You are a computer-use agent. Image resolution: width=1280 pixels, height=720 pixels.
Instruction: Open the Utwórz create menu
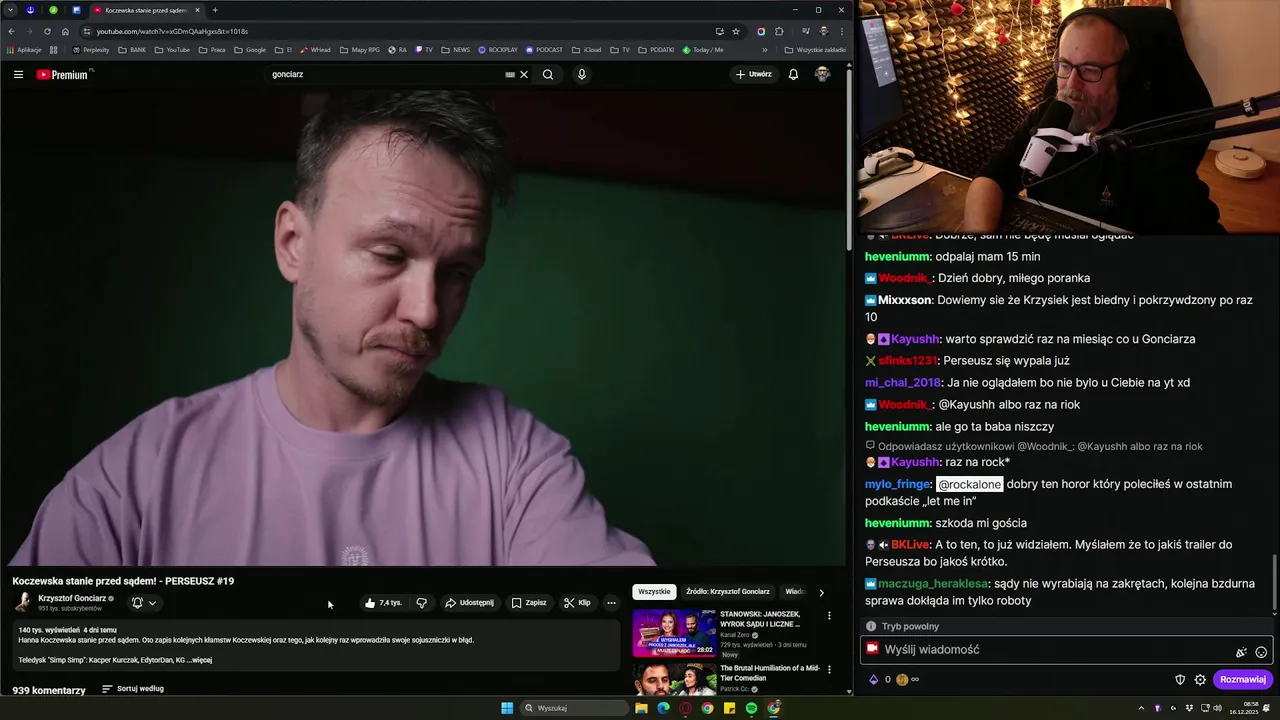click(754, 74)
